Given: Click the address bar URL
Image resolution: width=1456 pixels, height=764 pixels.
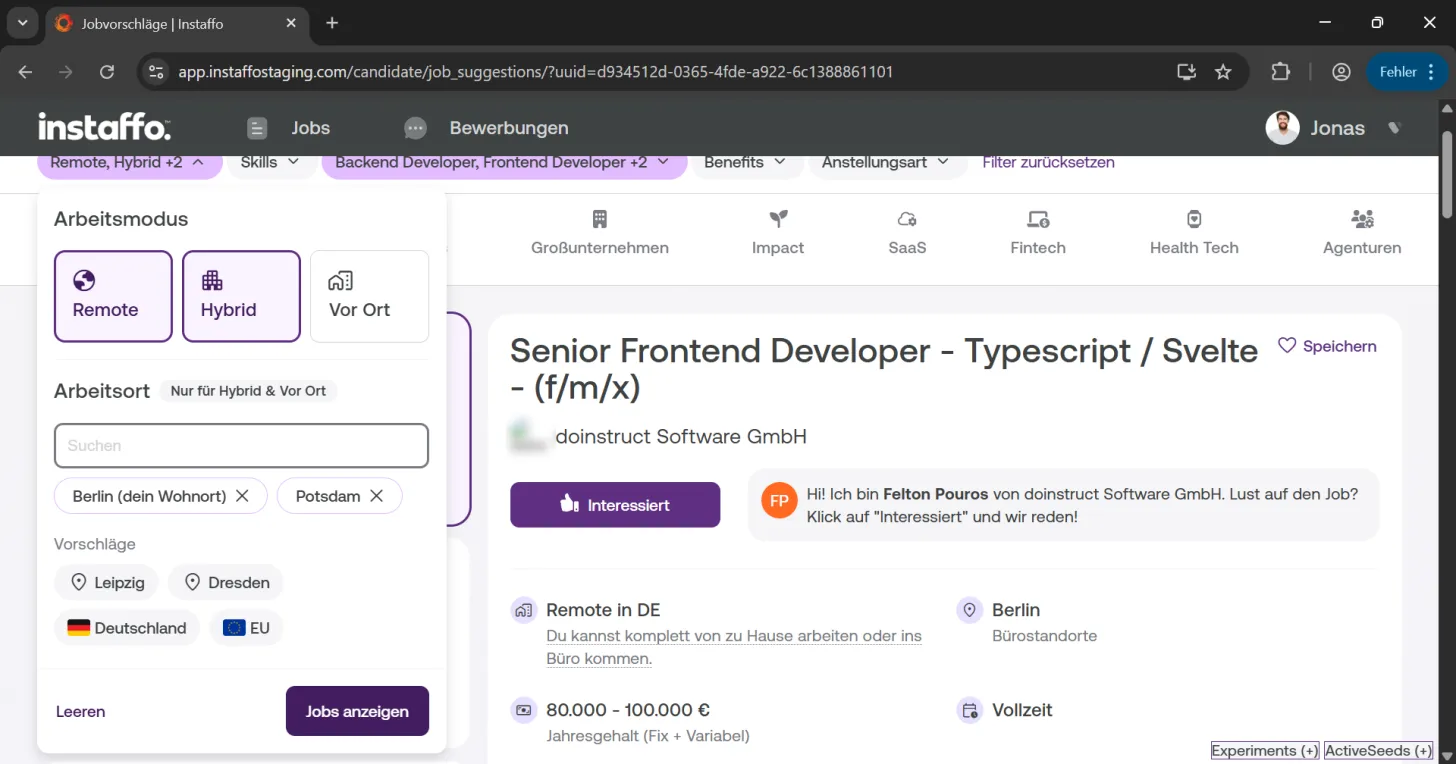Looking at the screenshot, I should [536, 72].
